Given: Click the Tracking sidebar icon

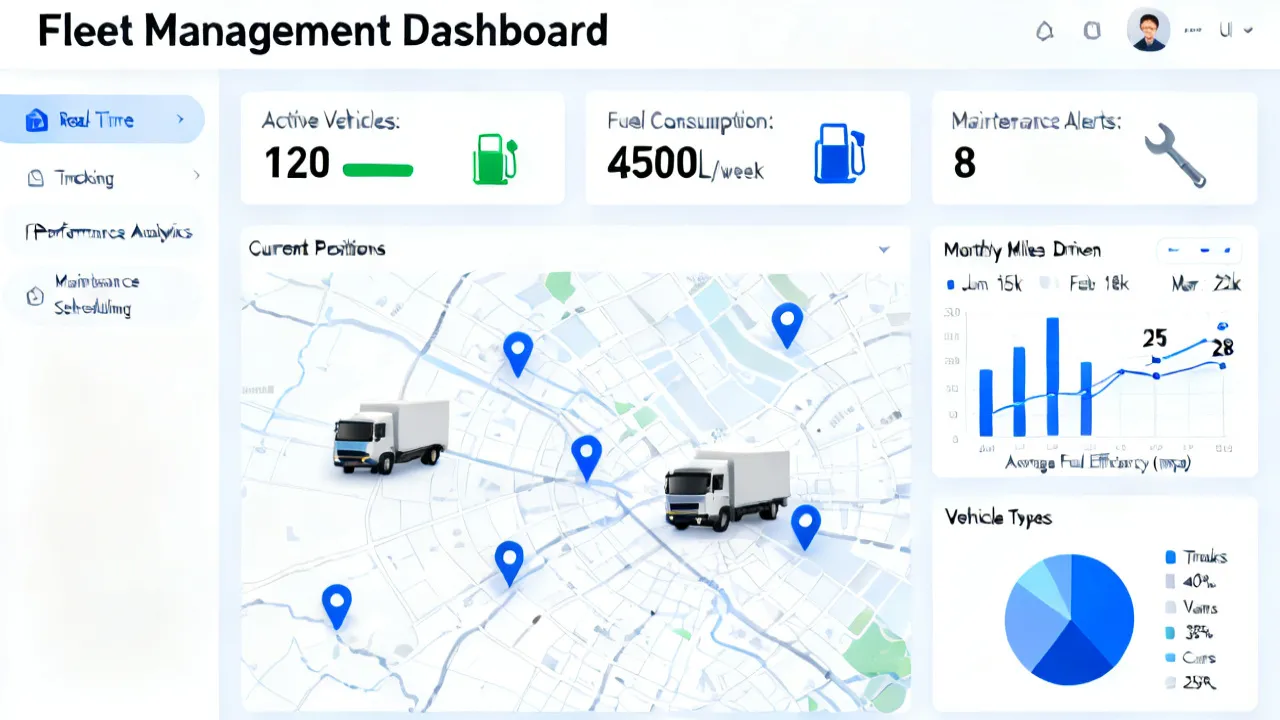Looking at the screenshot, I should point(36,178).
